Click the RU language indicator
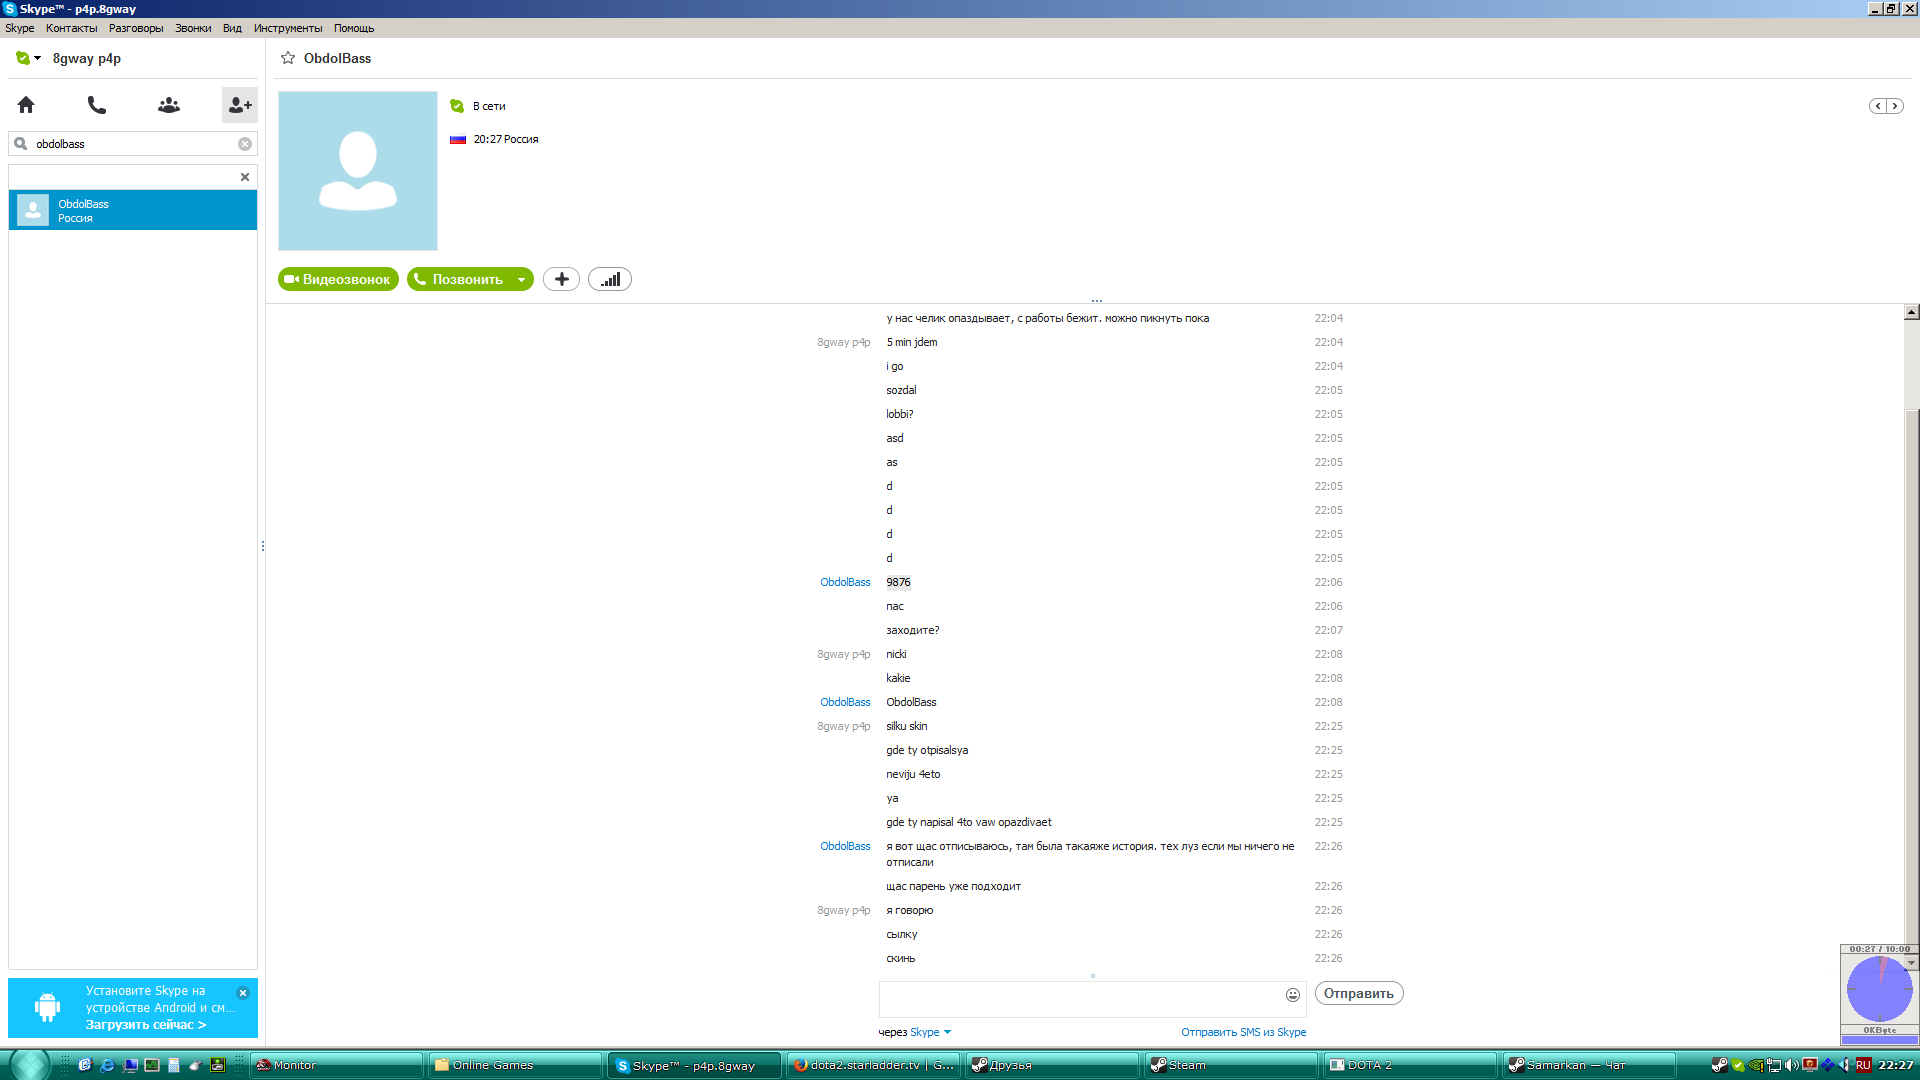1920x1080 pixels. pos(1863,1065)
